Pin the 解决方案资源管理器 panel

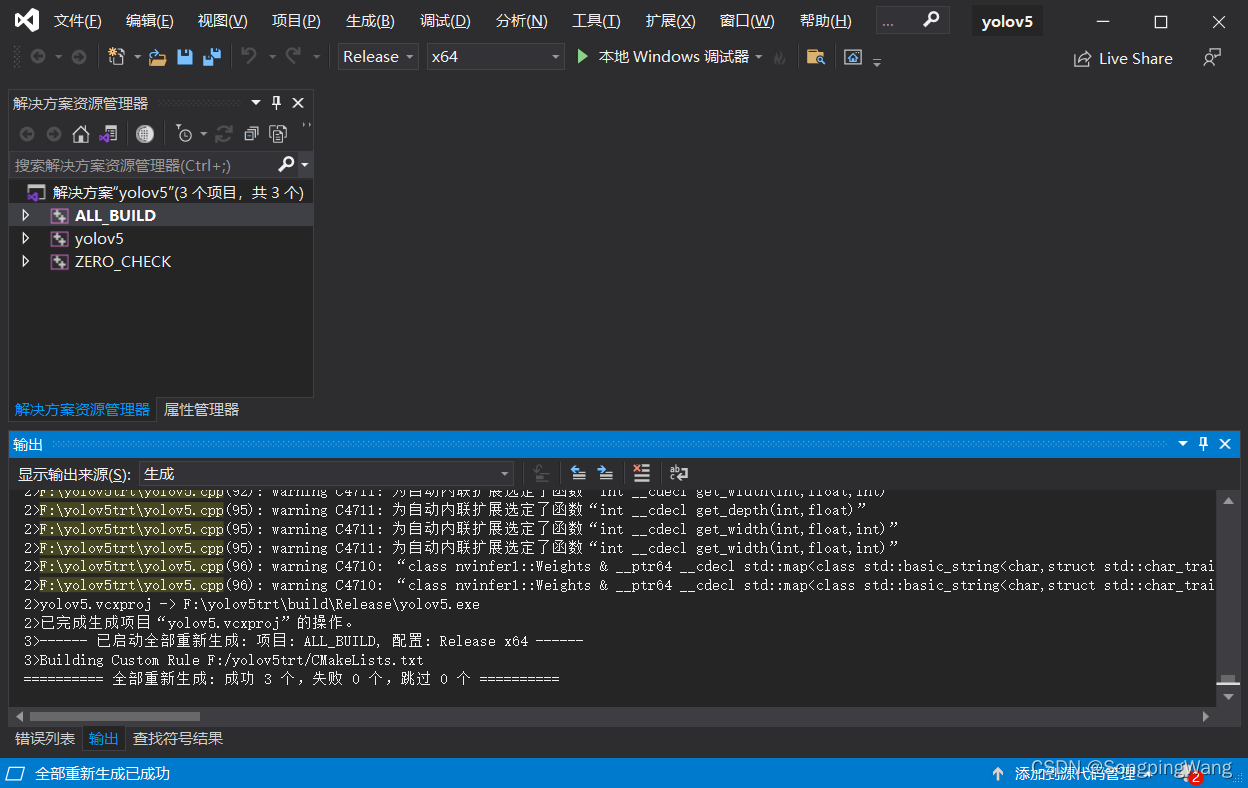tap(277, 103)
